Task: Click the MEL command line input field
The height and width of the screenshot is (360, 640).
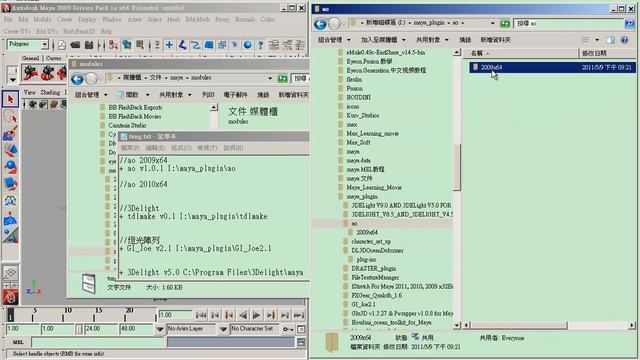Action: (98, 342)
